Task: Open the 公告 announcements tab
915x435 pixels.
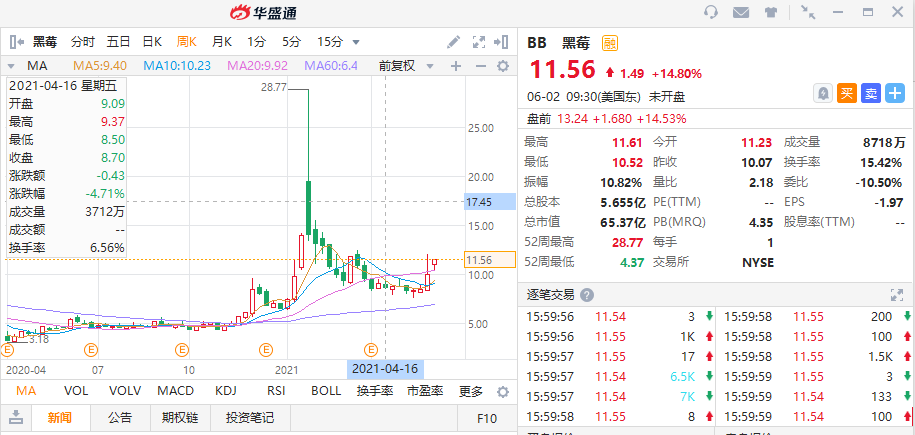Action: pyautogui.click(x=120, y=417)
